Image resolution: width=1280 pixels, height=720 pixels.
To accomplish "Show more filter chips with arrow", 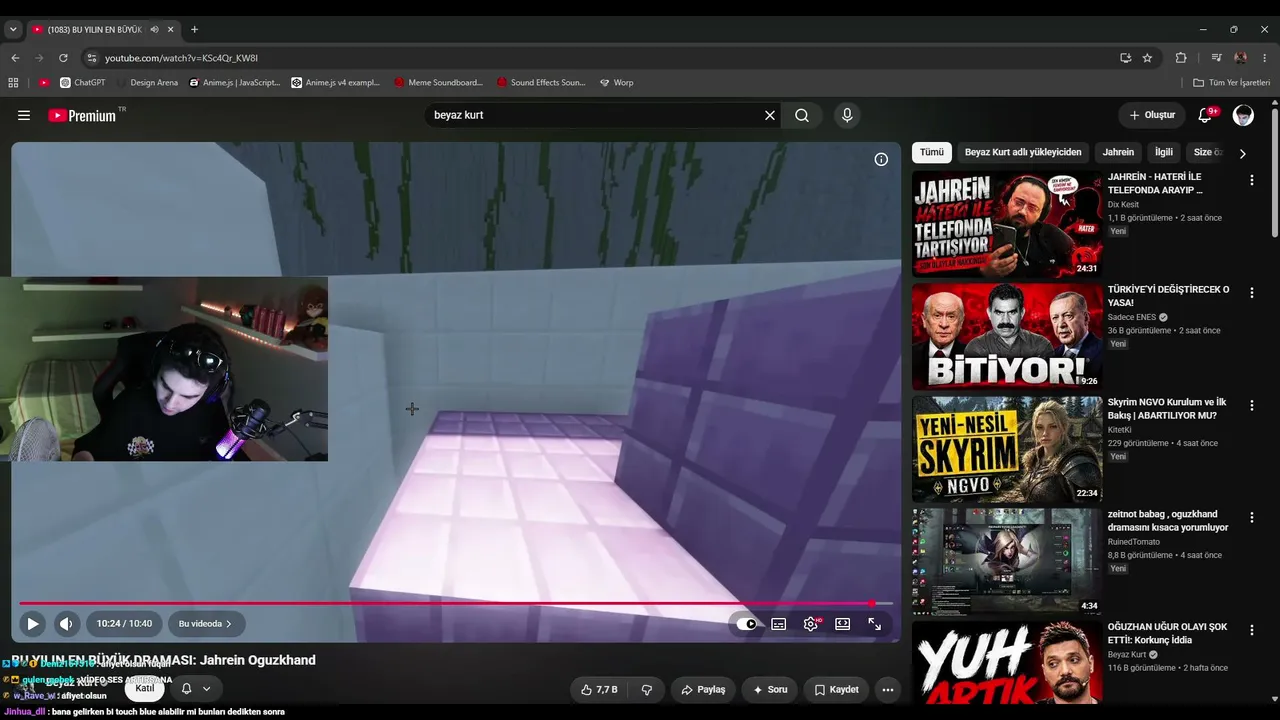I will tap(1242, 153).
